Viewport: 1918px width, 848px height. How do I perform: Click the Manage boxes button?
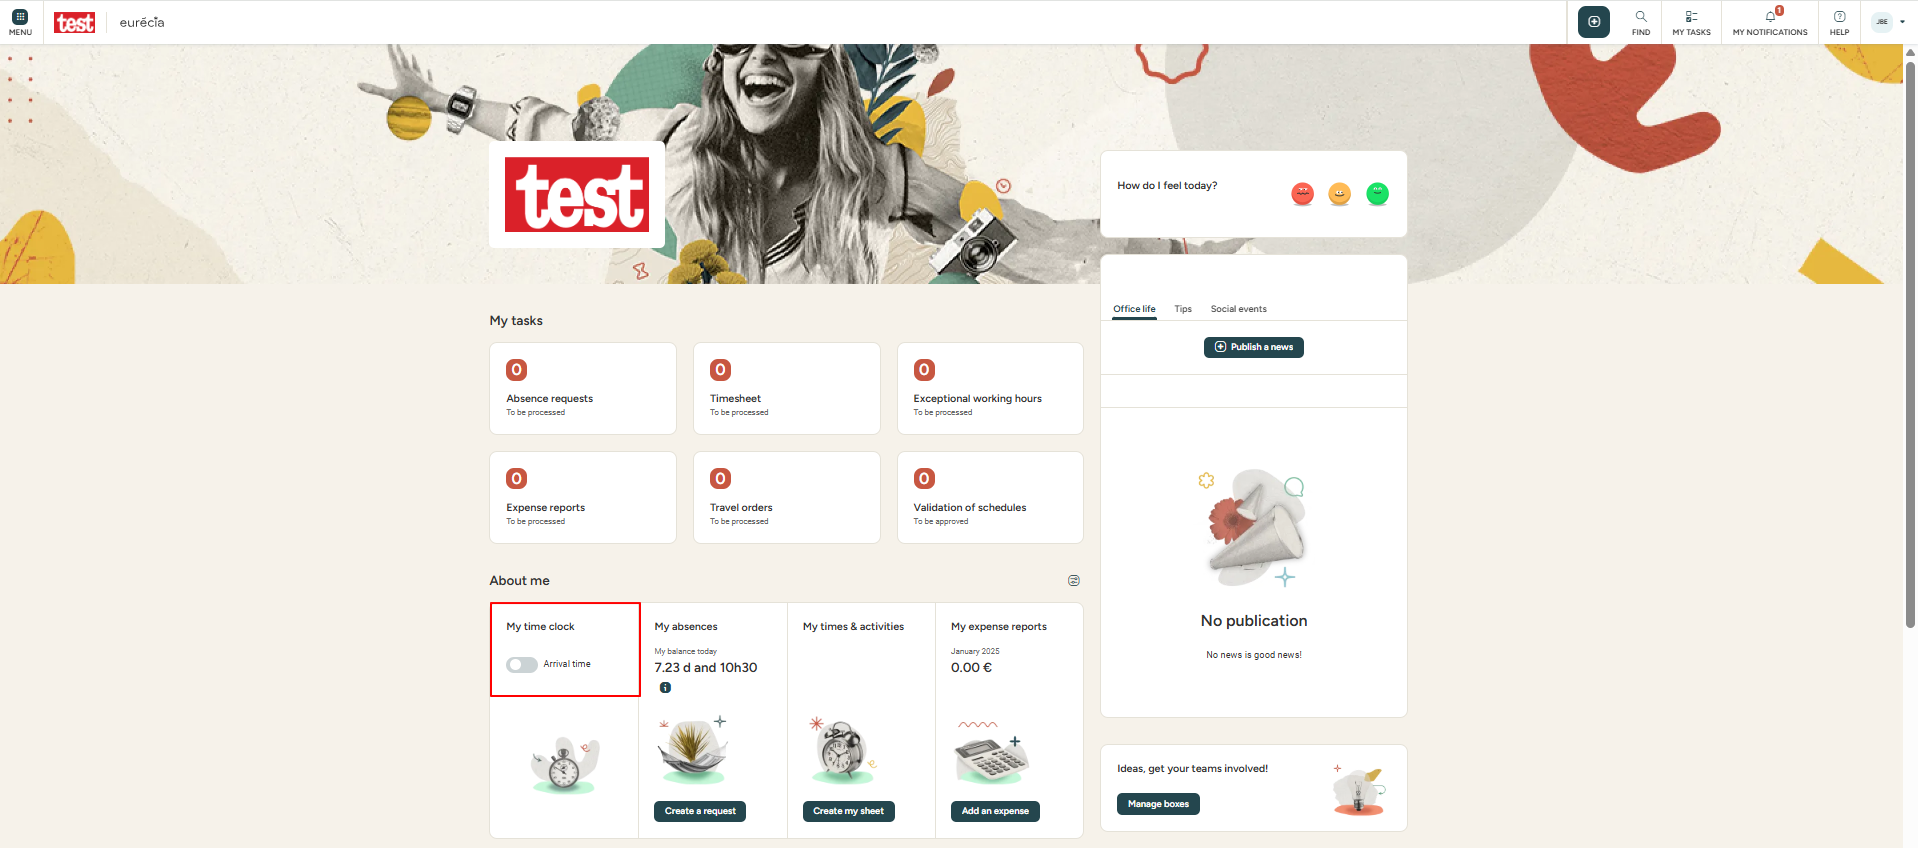1158,804
